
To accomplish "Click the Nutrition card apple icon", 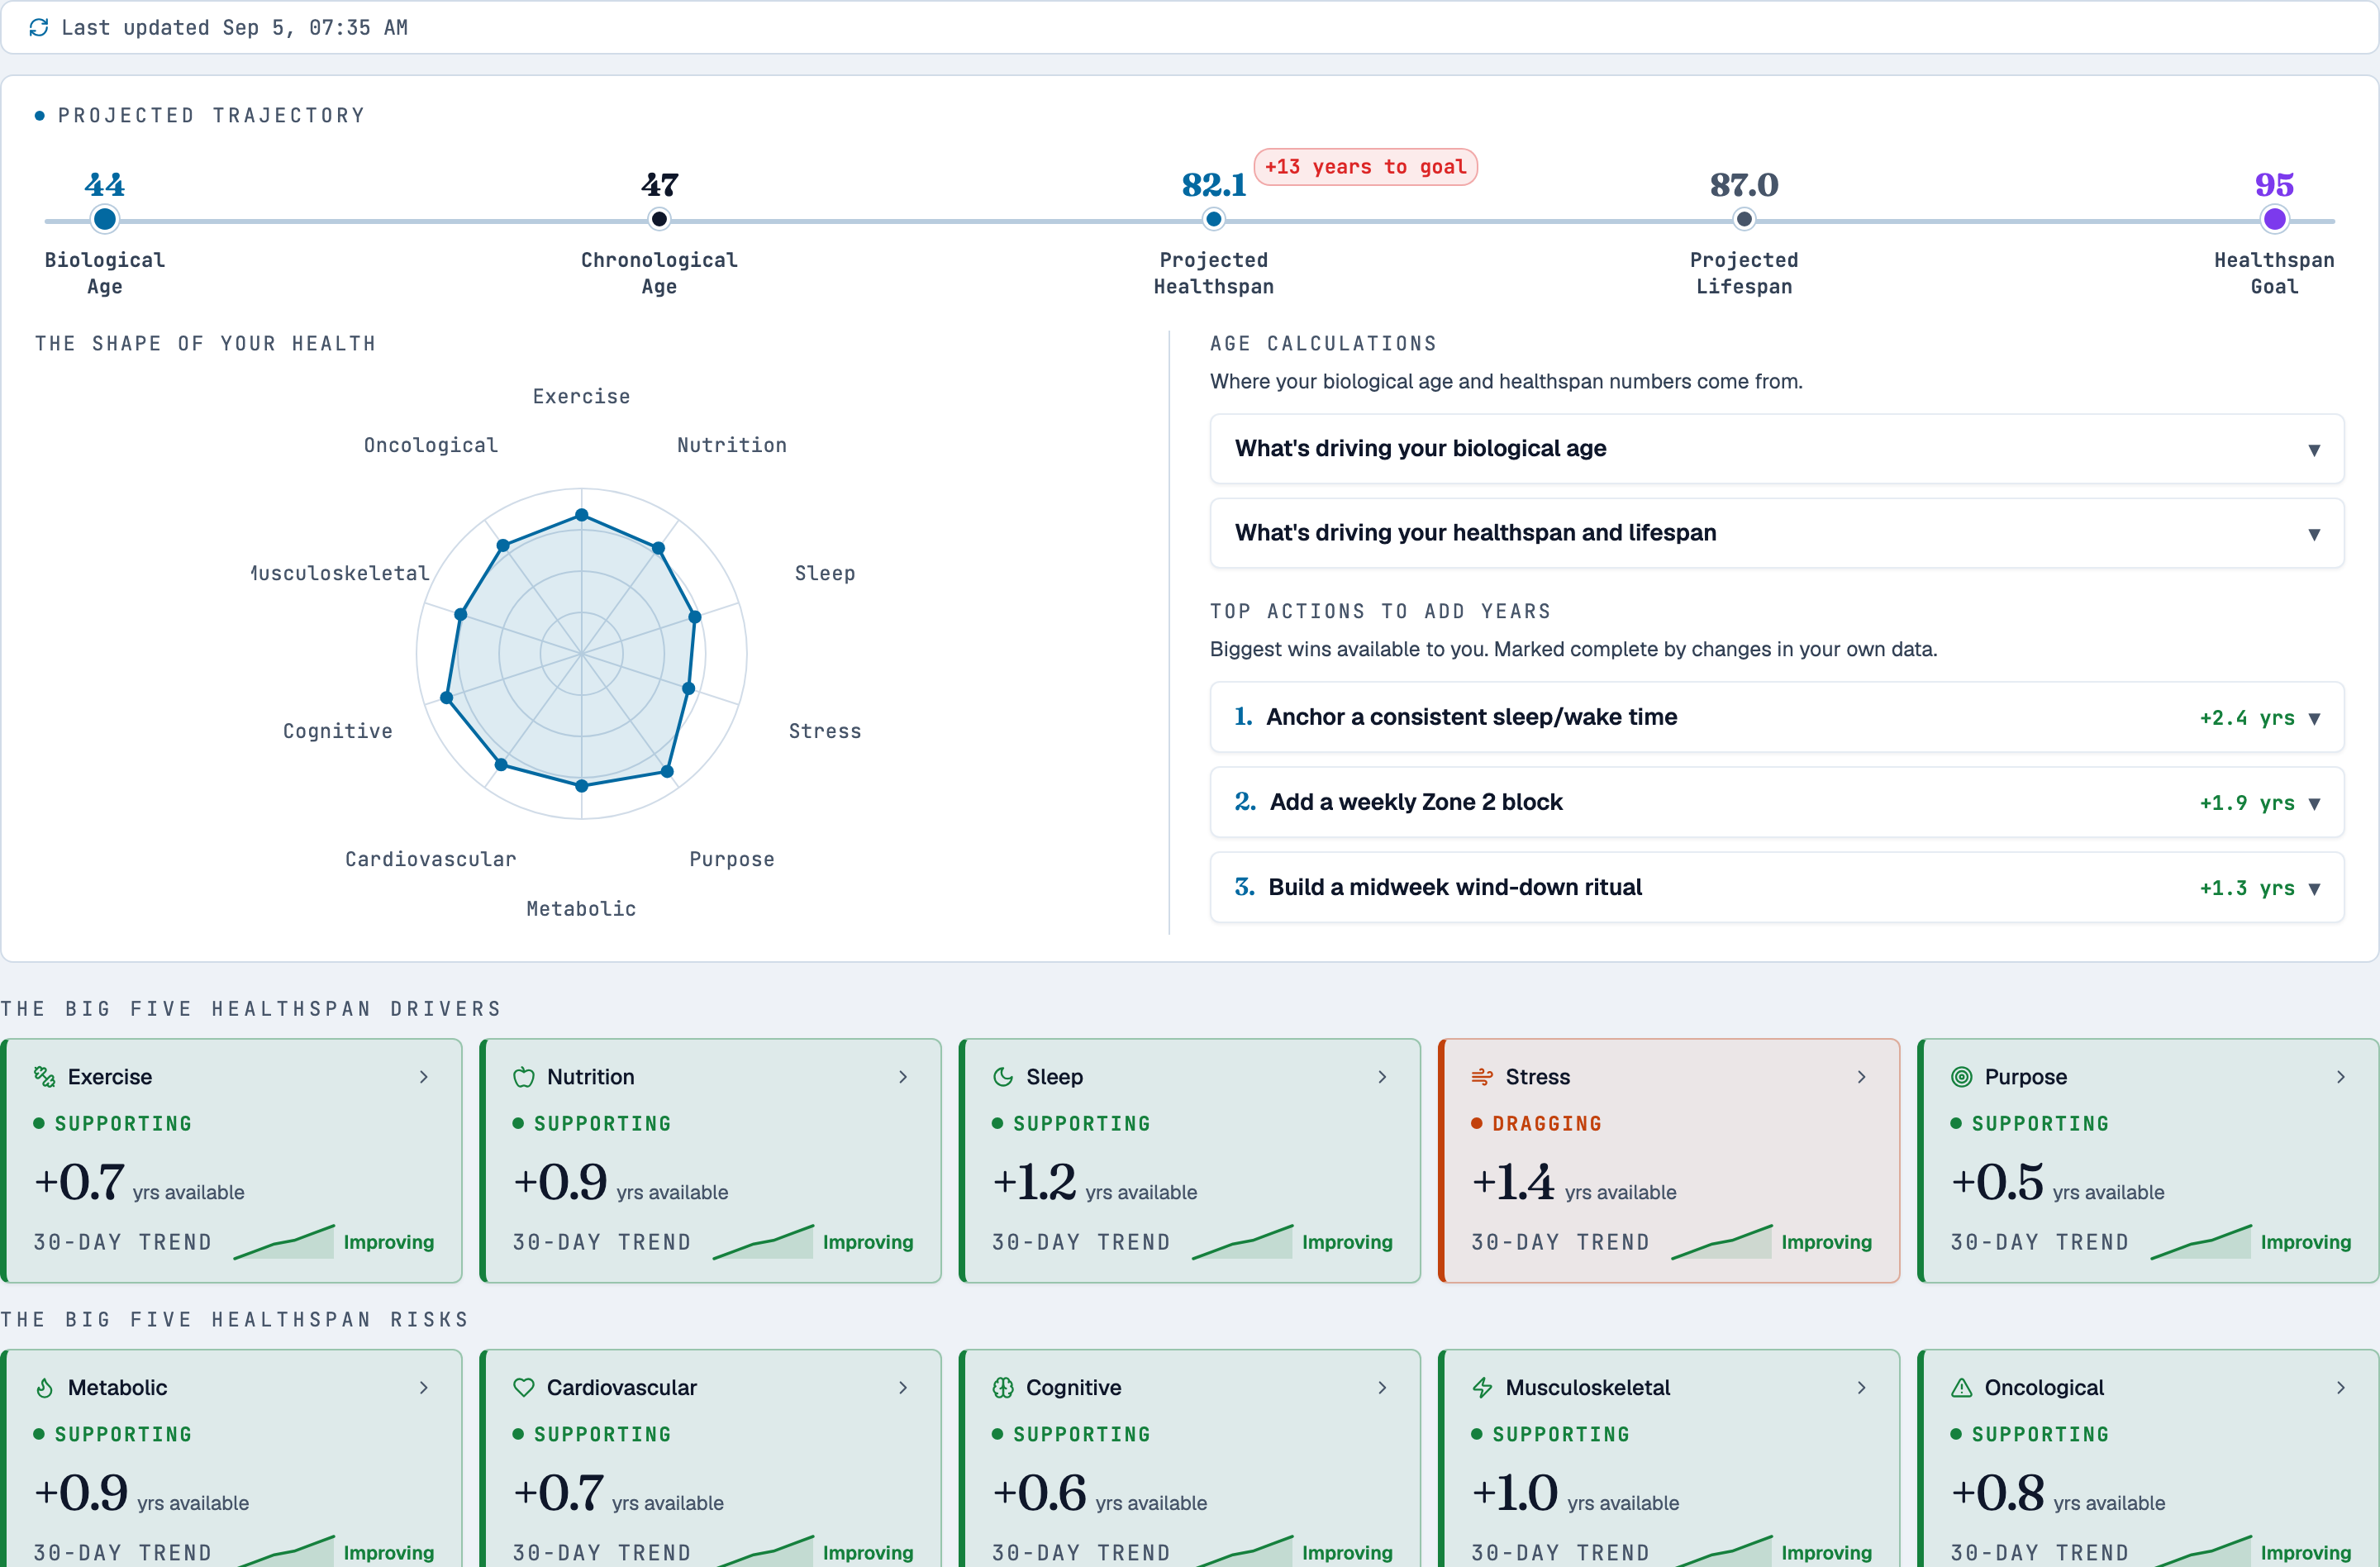I will 523,1076.
